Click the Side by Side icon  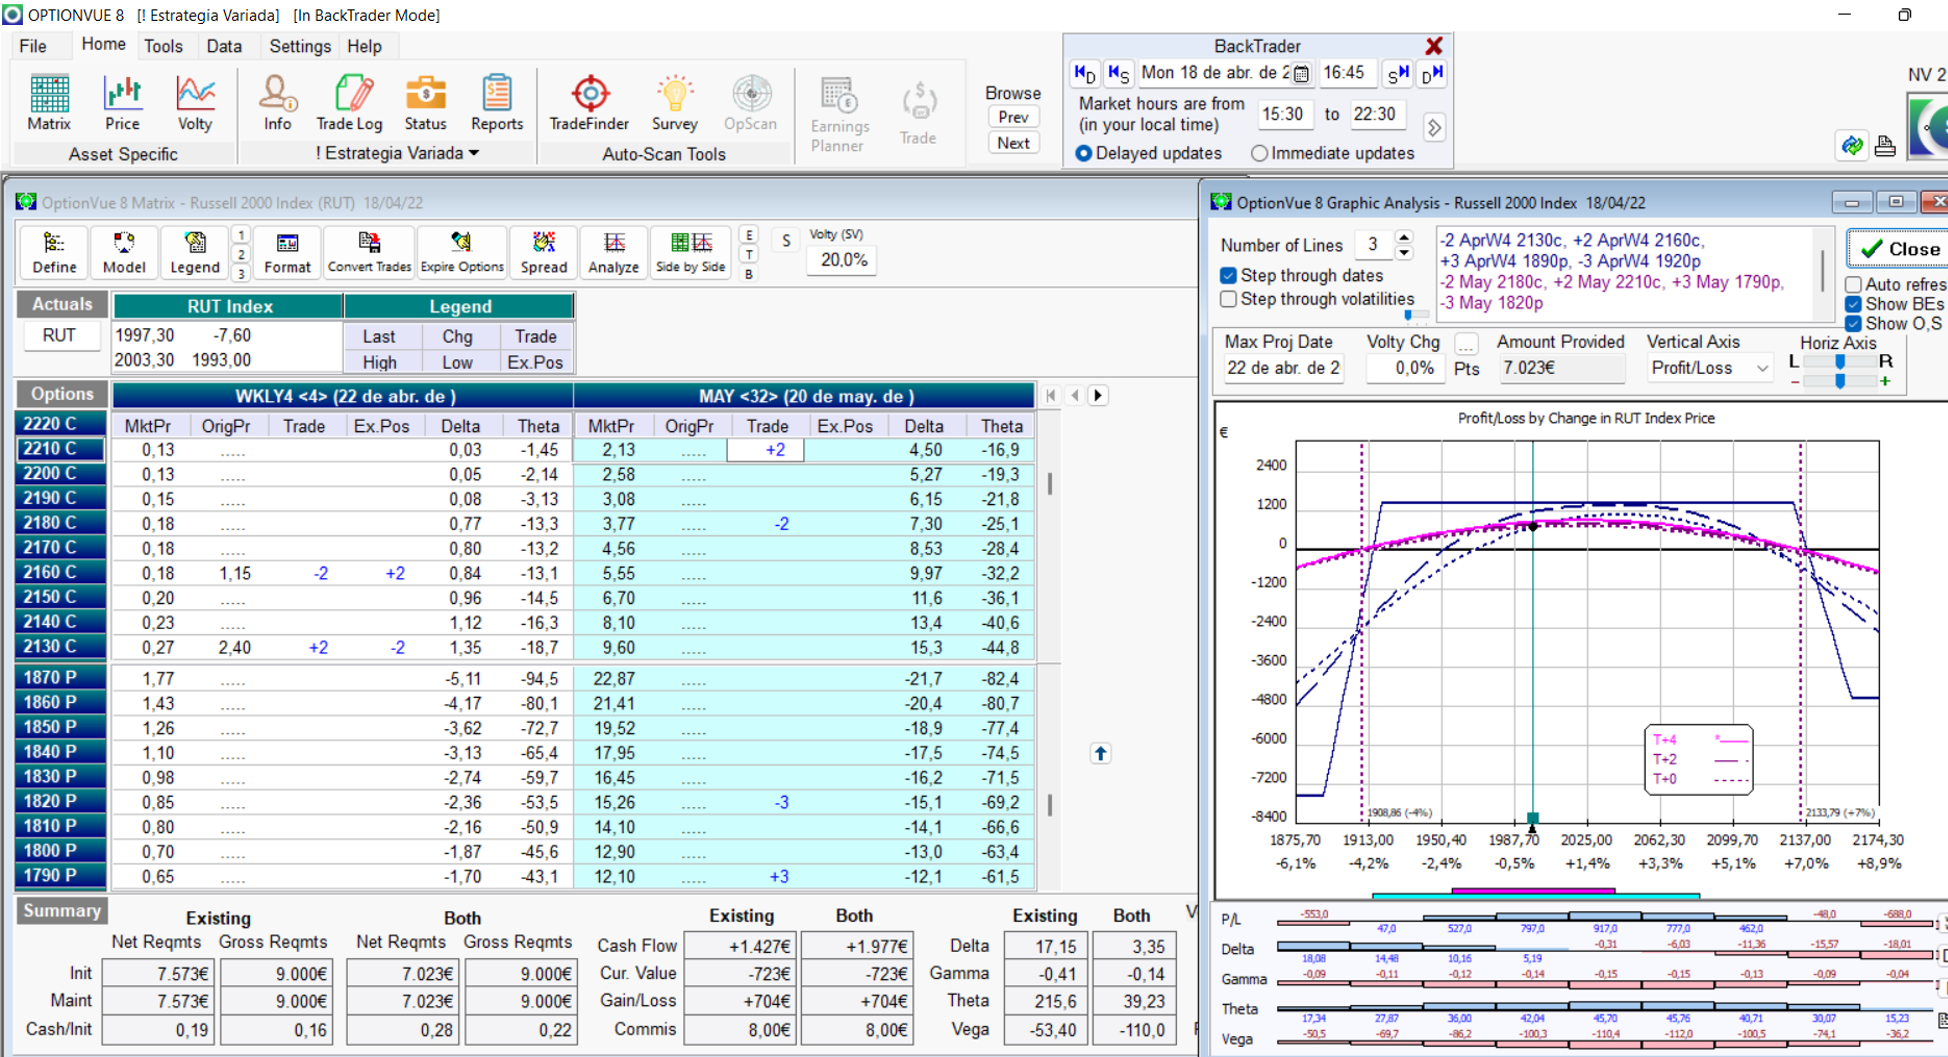pyautogui.click(x=690, y=252)
